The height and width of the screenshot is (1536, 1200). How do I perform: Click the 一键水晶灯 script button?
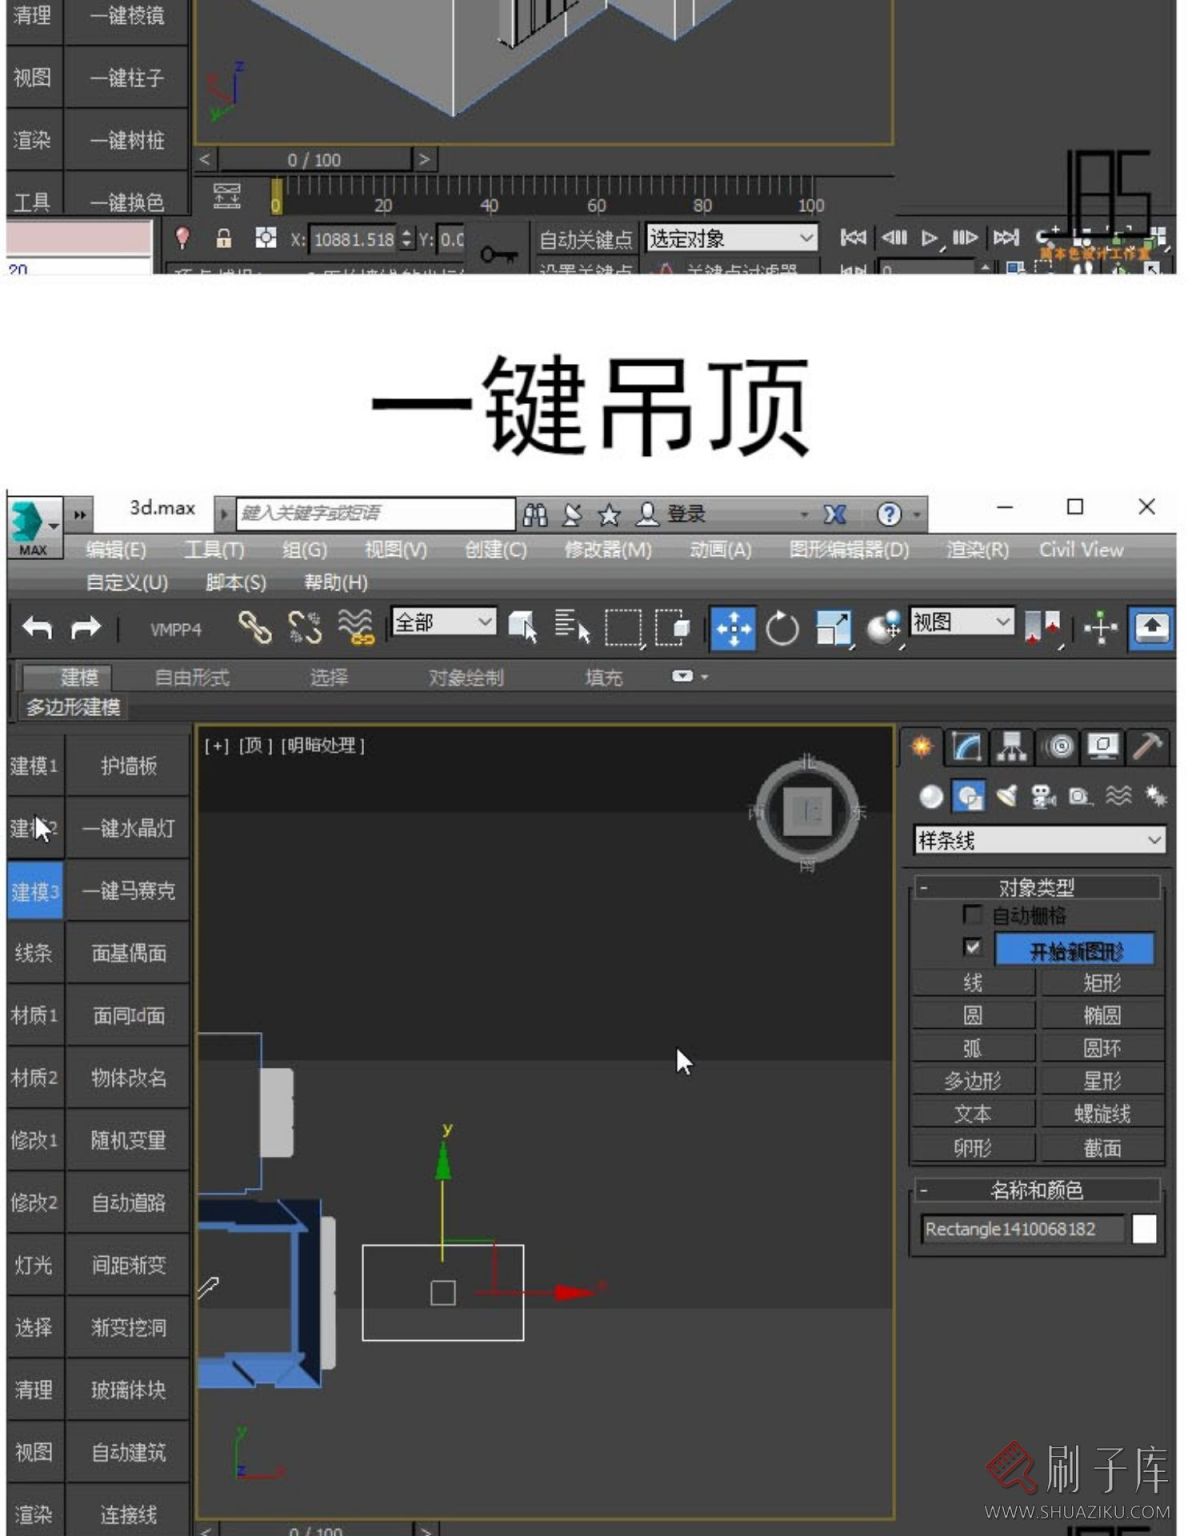coord(128,828)
